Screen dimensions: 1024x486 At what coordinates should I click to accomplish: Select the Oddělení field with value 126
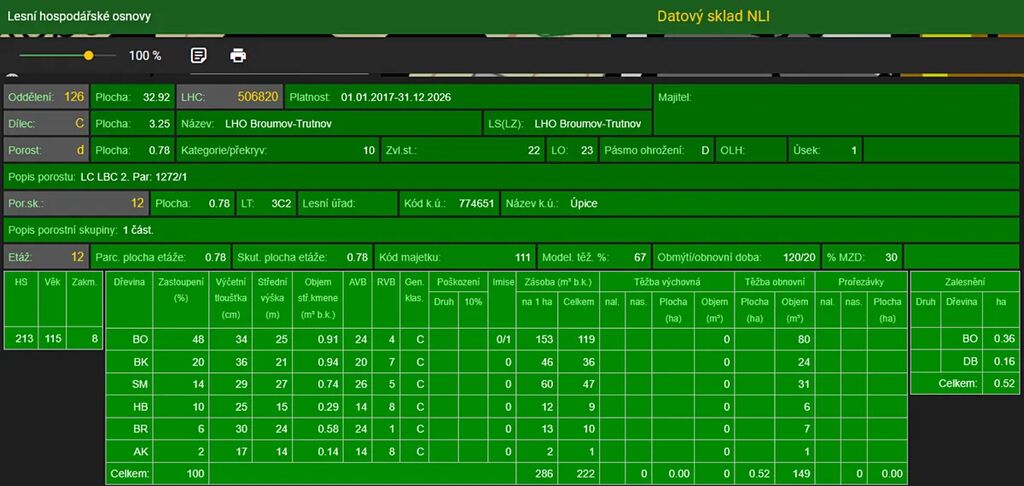46,98
